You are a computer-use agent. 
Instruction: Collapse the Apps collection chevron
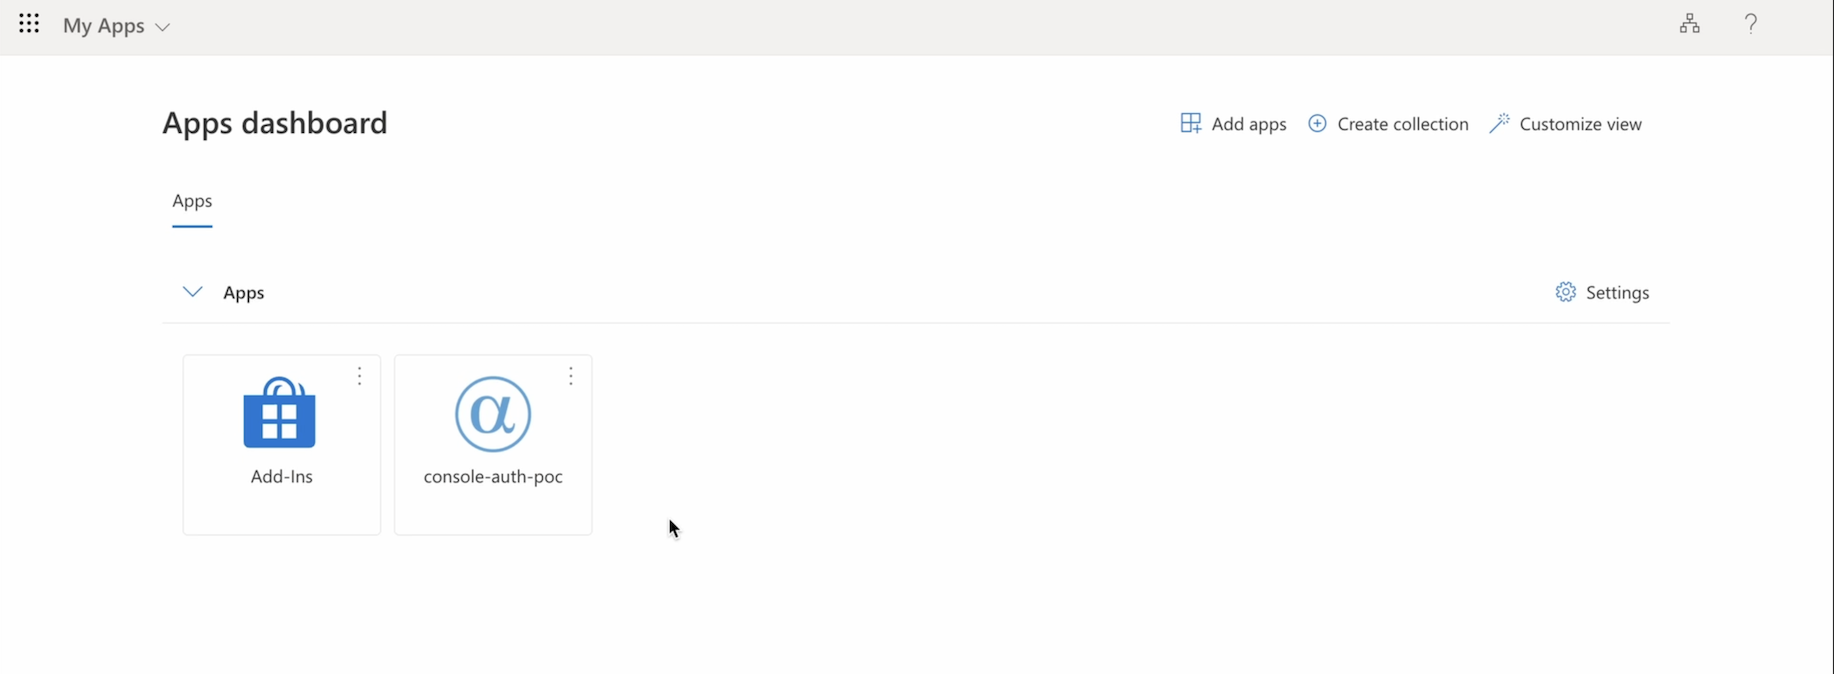pyautogui.click(x=192, y=292)
